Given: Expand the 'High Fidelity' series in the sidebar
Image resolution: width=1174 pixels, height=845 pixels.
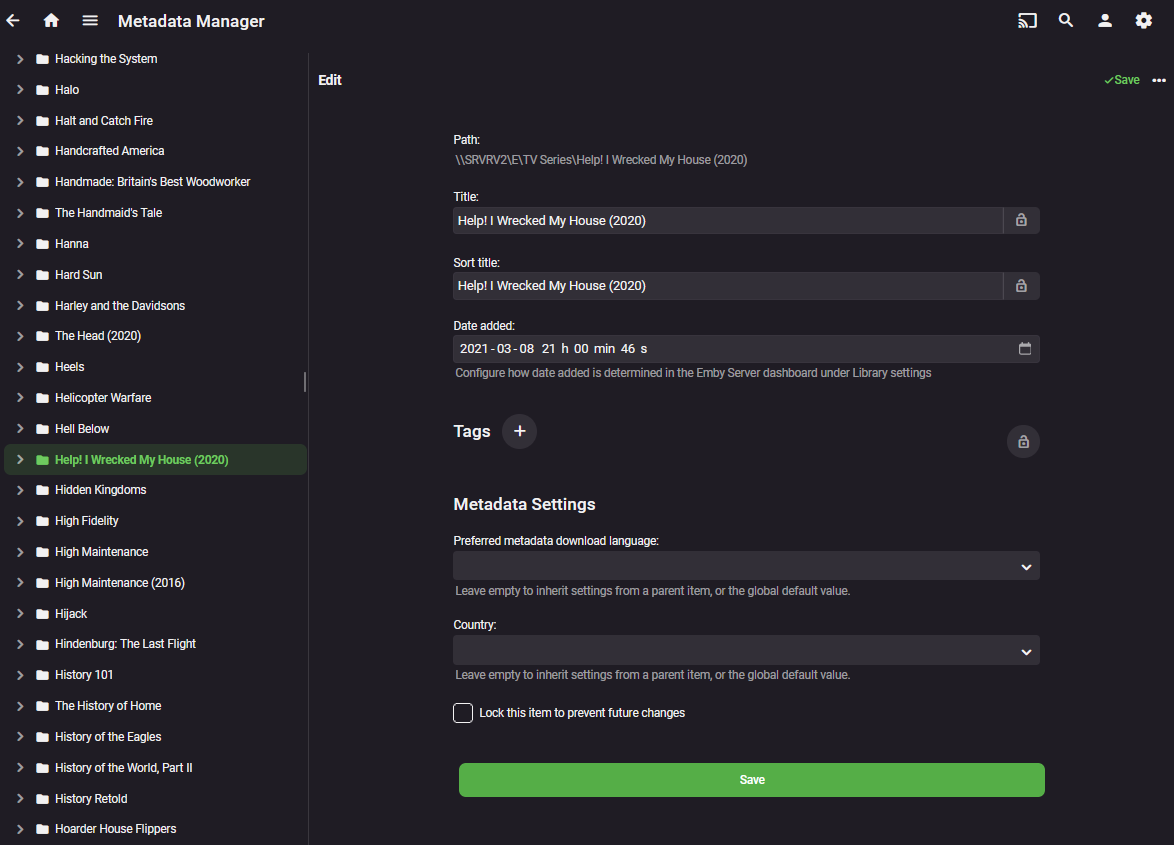Looking at the screenshot, I should [18, 520].
